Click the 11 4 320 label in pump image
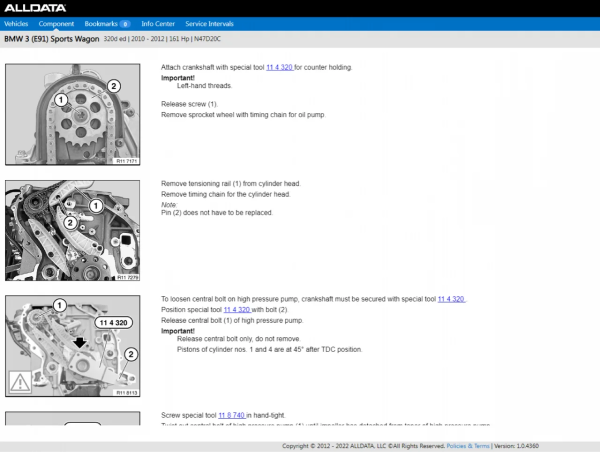Screen dimensions: 600x452 tap(113, 323)
